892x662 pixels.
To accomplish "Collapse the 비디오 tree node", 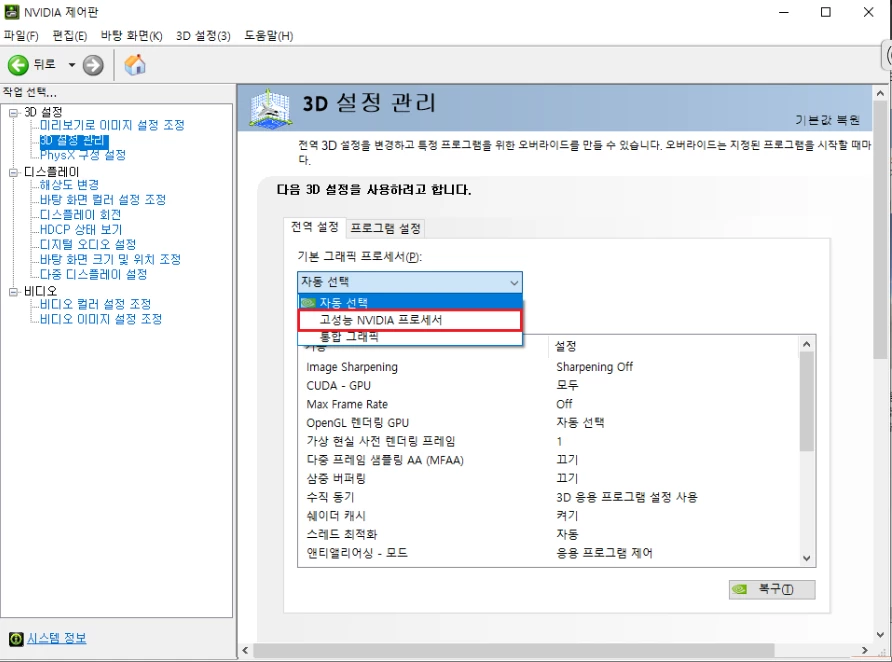I will (x=13, y=292).
